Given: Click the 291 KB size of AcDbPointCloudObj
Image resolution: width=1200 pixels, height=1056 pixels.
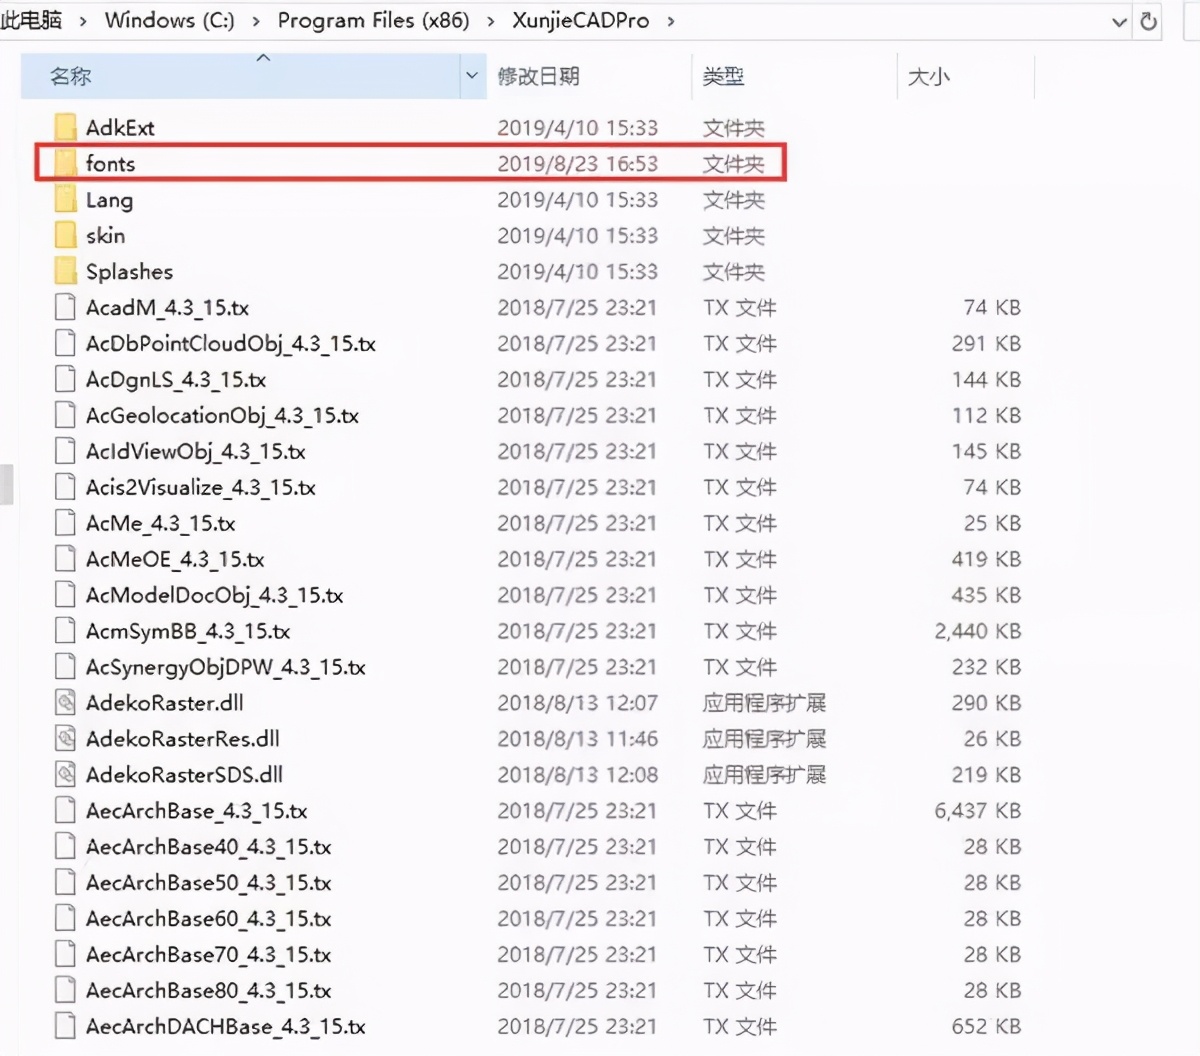Looking at the screenshot, I should click(986, 343).
